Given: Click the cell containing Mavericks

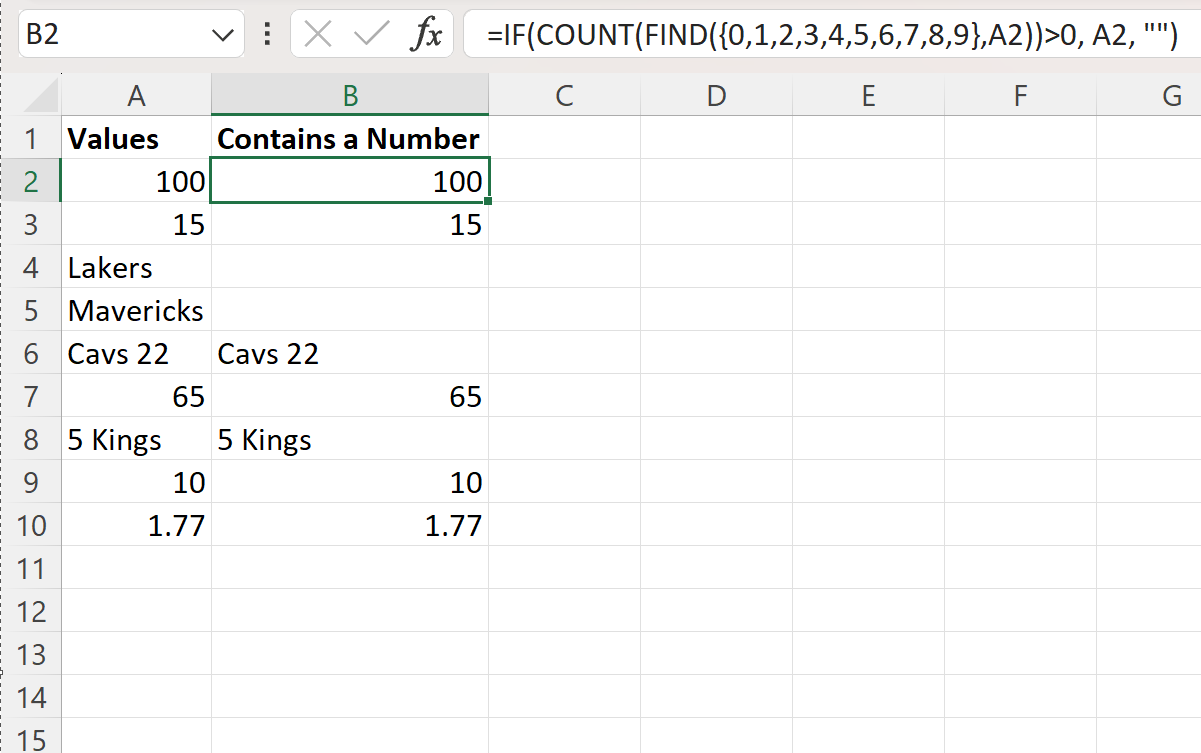Looking at the screenshot, I should pos(136,310).
